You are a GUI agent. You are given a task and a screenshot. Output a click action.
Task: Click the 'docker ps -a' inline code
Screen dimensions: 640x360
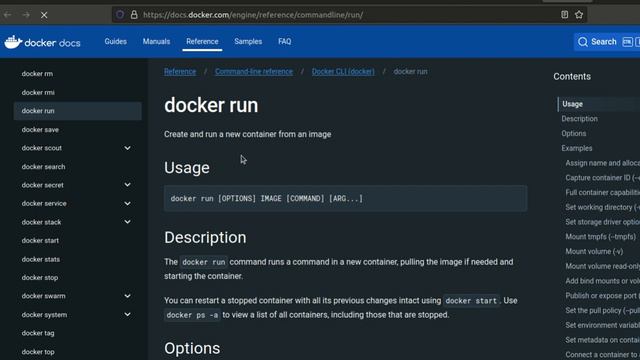pos(192,315)
